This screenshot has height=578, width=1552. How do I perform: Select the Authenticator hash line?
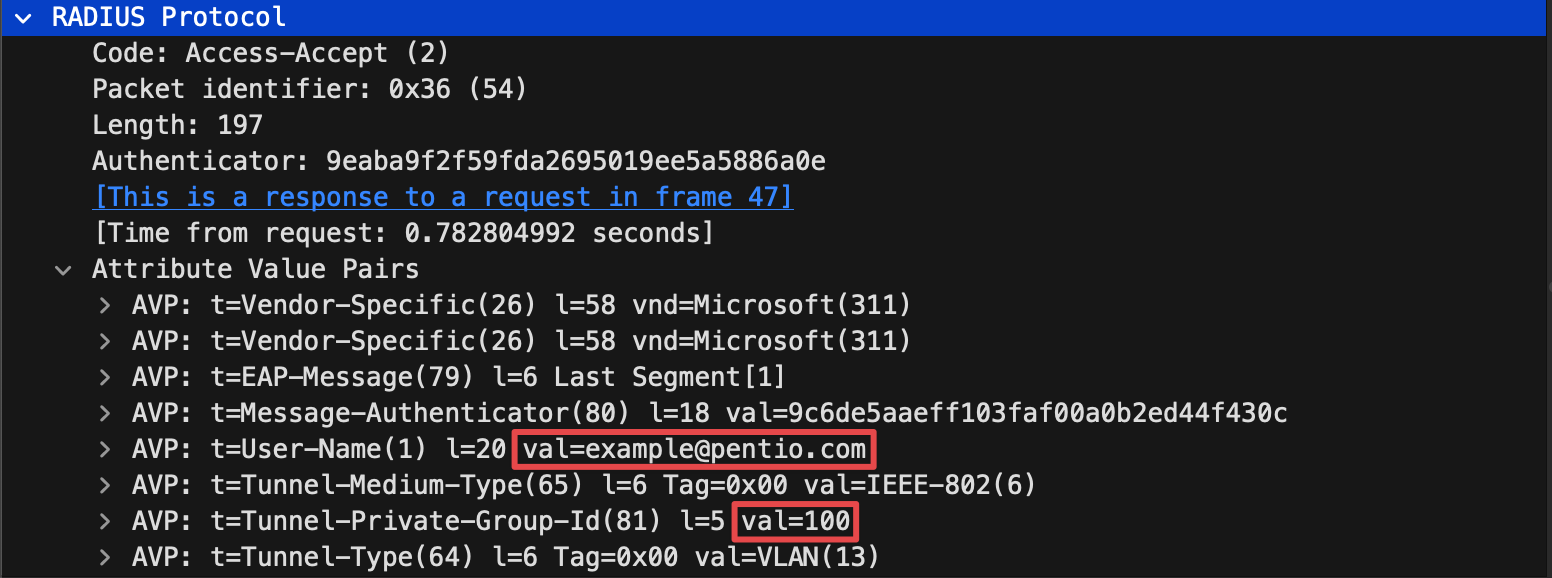point(458,161)
